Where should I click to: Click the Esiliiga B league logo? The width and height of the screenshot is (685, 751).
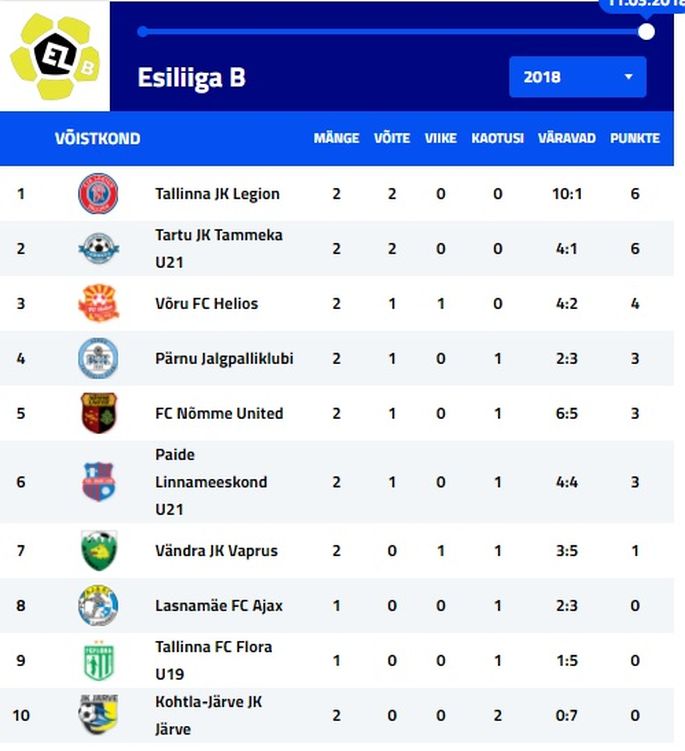tap(56, 57)
